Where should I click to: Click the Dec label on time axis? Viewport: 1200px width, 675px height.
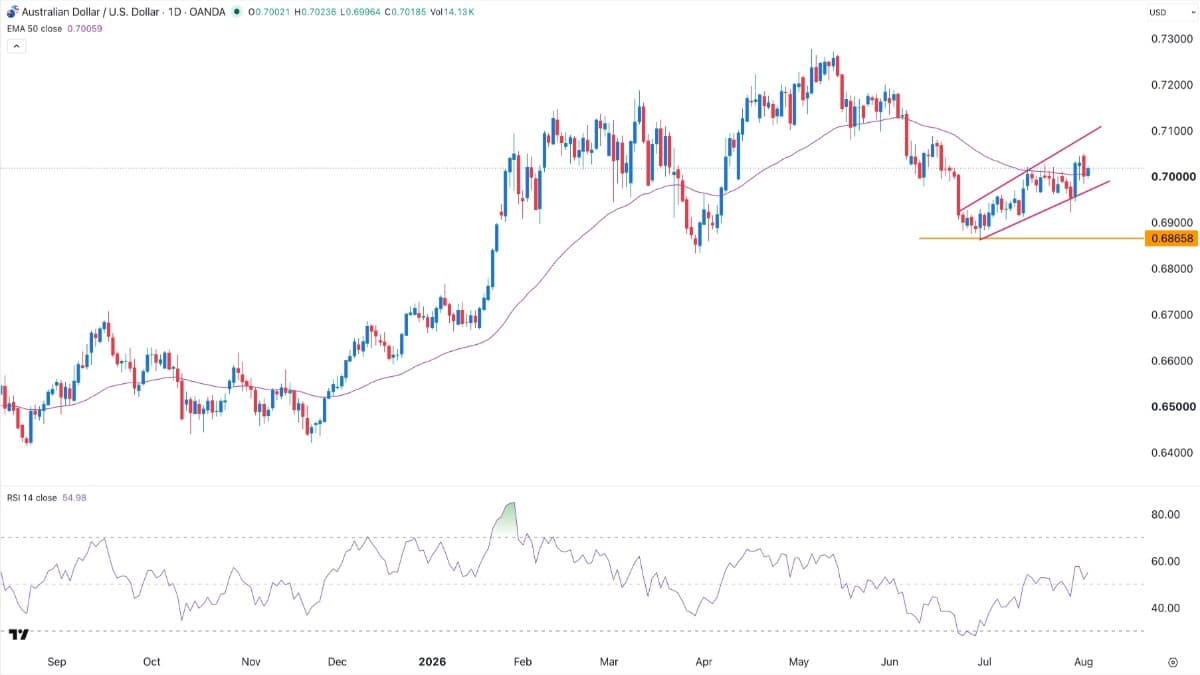(x=337, y=662)
